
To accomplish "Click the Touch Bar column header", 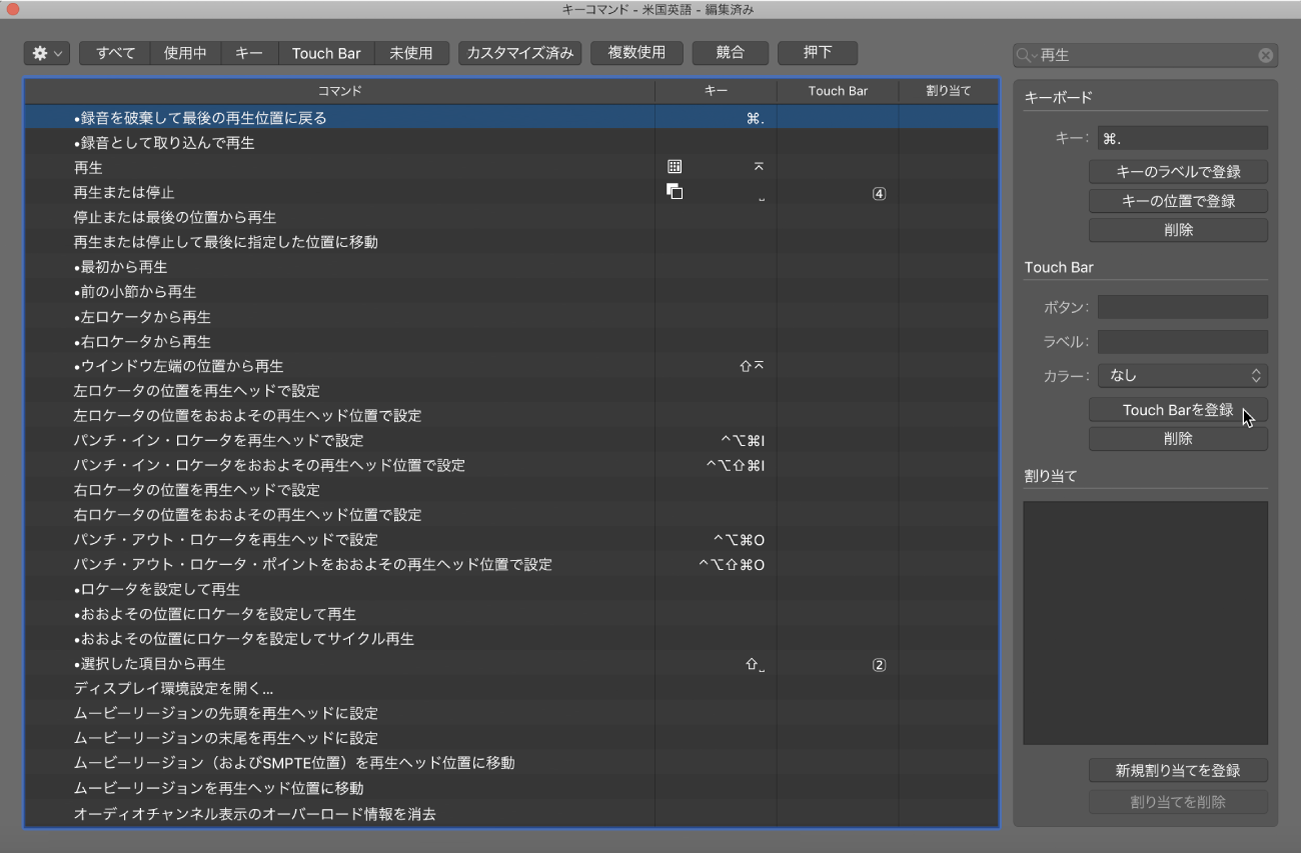I will [838, 91].
